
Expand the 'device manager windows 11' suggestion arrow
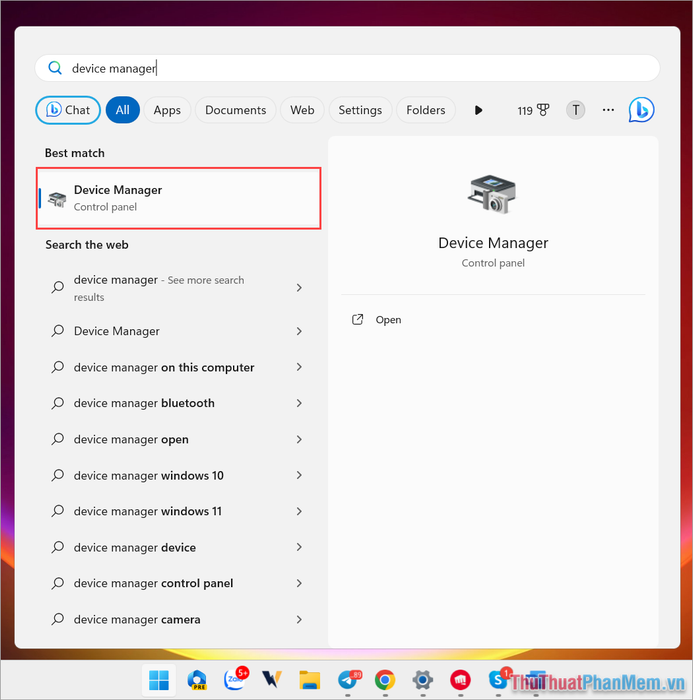299,511
